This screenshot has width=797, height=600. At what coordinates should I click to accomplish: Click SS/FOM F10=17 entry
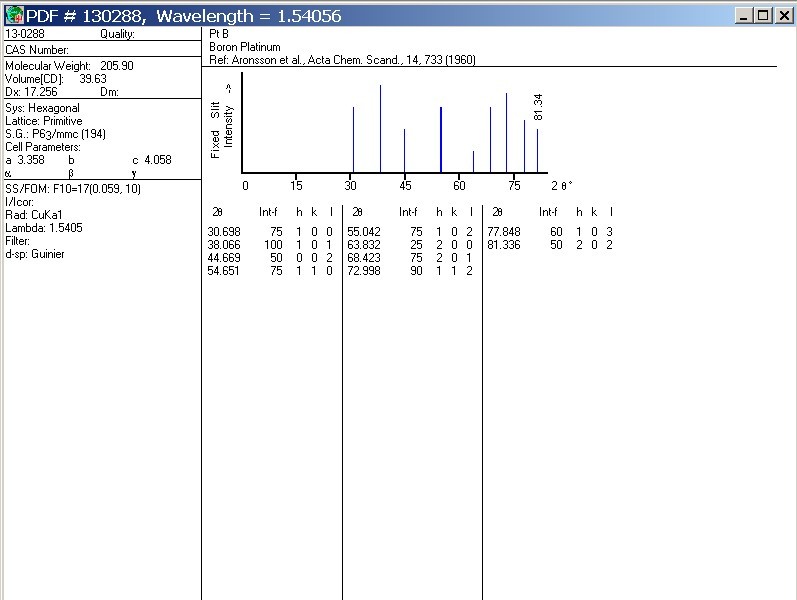click(x=73, y=189)
